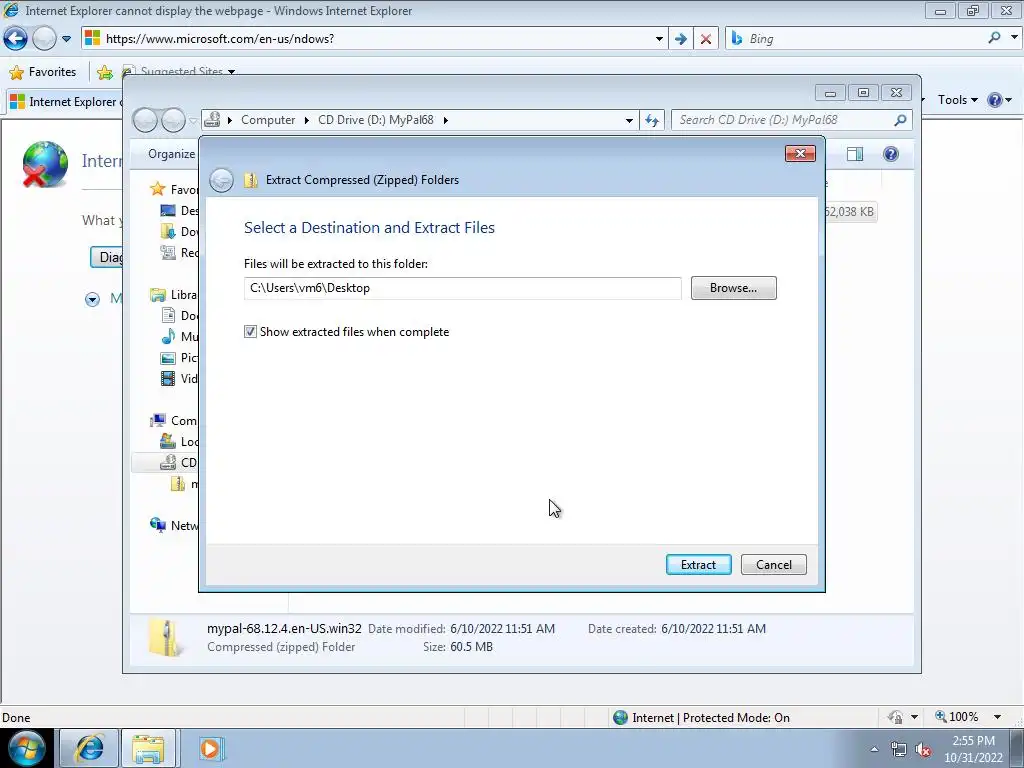
Task: Edit the extraction destination path field
Action: point(462,288)
